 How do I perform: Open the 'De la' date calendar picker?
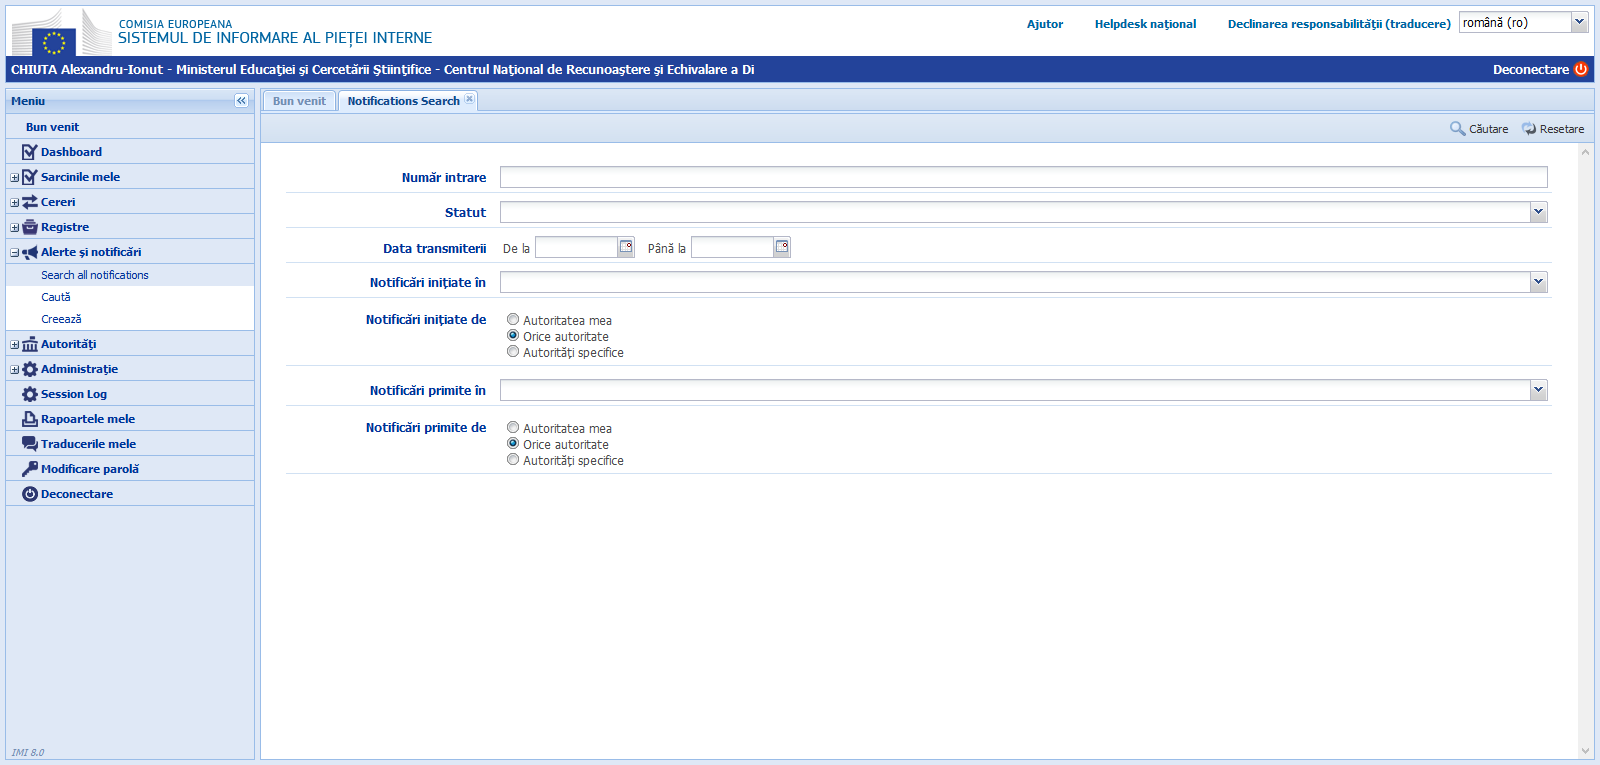pyautogui.click(x=626, y=247)
